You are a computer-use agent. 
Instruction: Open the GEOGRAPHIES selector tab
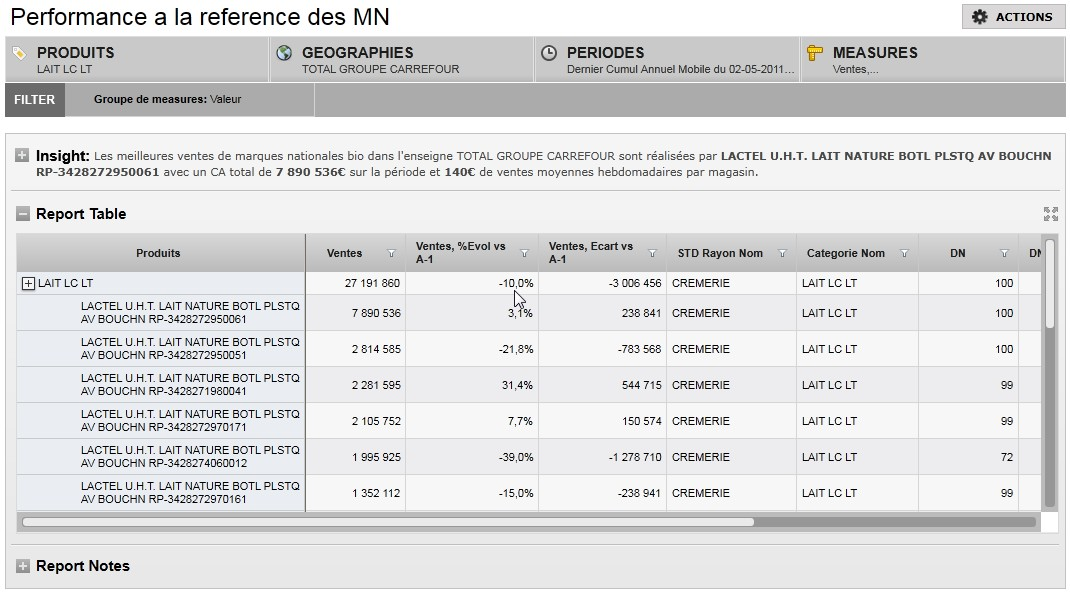pyautogui.click(x=402, y=60)
